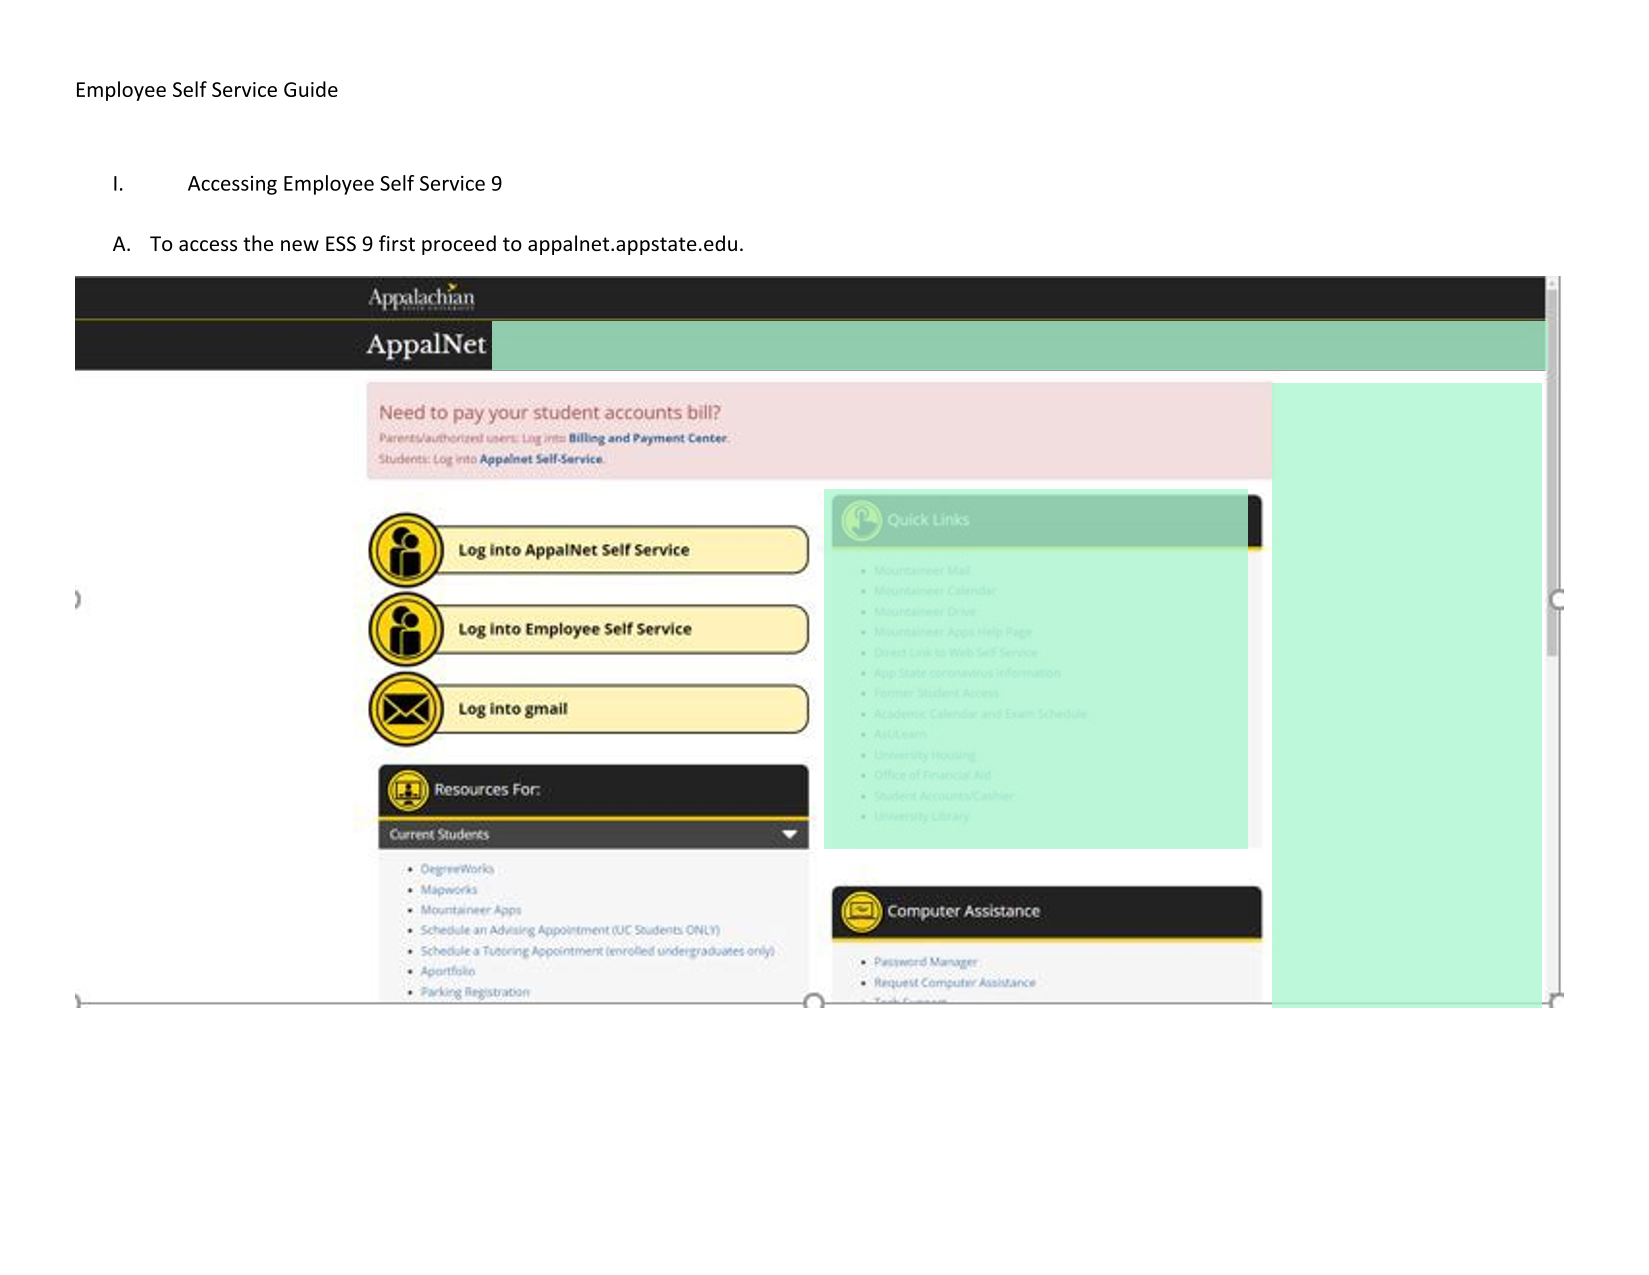
Task: Expand the Current Students dropdown
Action: pos(593,834)
